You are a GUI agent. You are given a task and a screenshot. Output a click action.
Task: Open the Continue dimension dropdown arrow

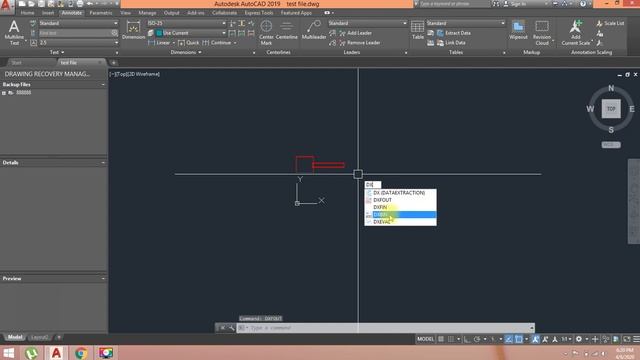(x=235, y=43)
